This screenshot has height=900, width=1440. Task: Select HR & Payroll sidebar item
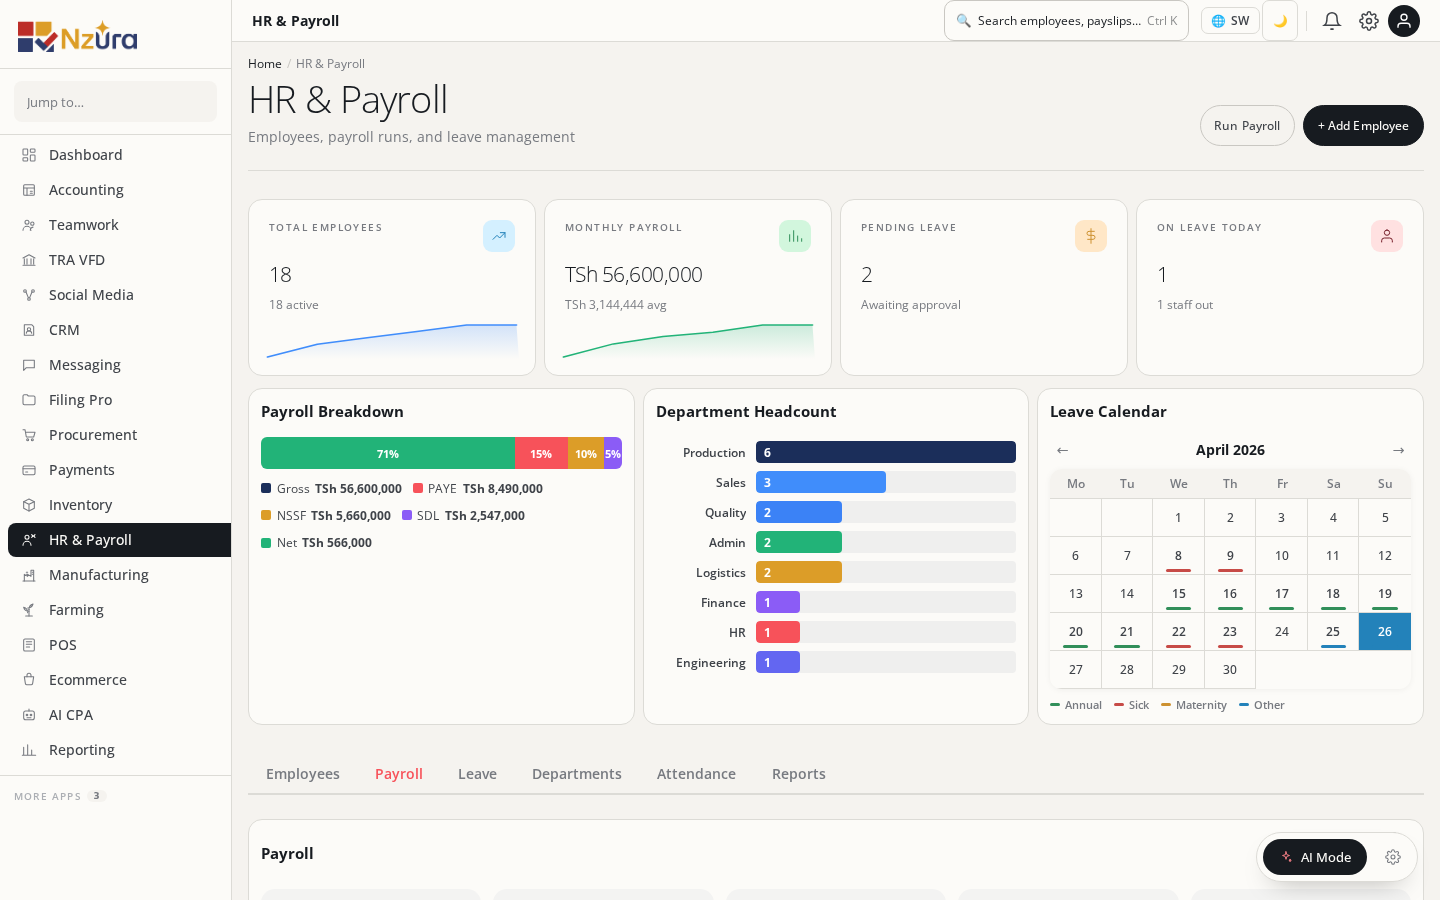click(x=119, y=540)
